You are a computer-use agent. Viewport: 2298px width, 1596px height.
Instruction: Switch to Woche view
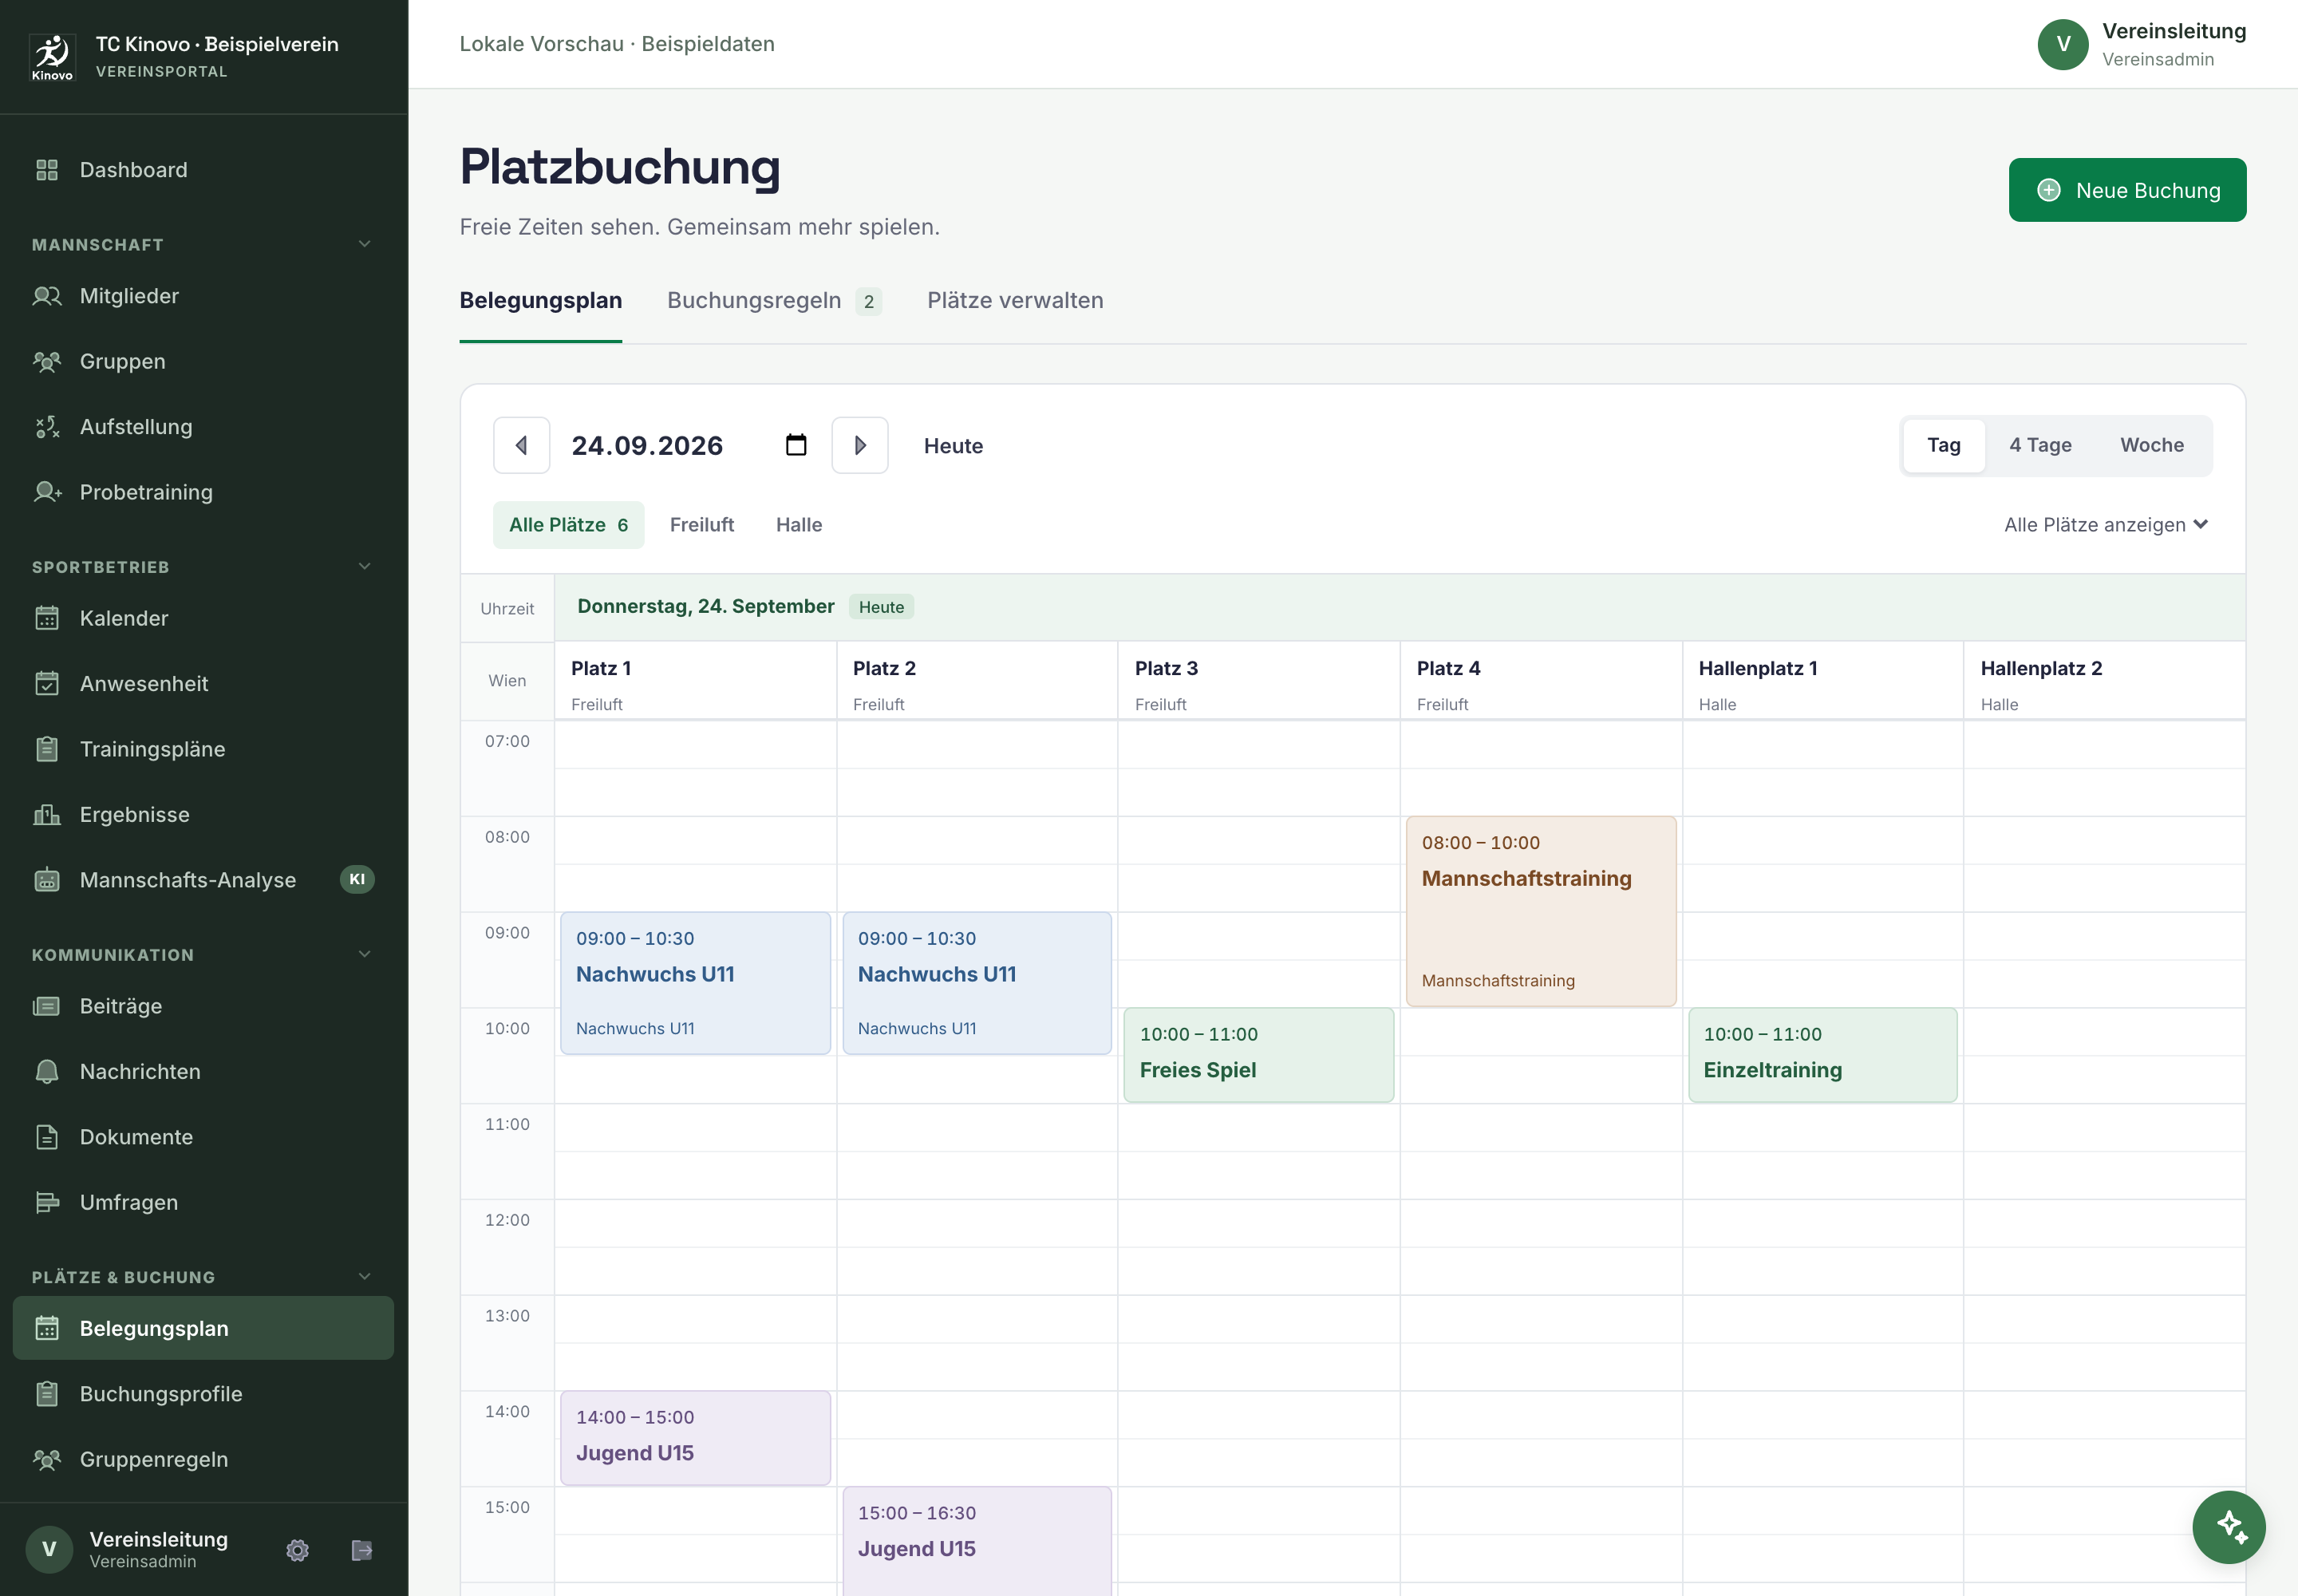click(2152, 445)
